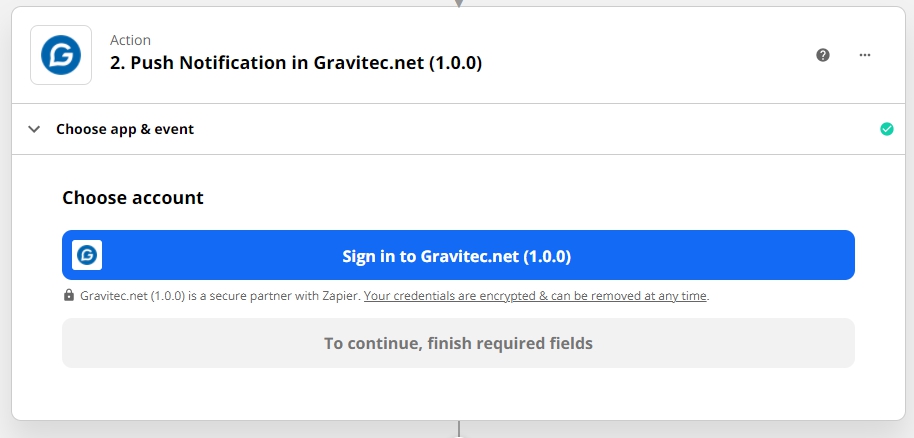Open the help question mark icon
Viewport: 914px width, 438px height.
coord(822,55)
